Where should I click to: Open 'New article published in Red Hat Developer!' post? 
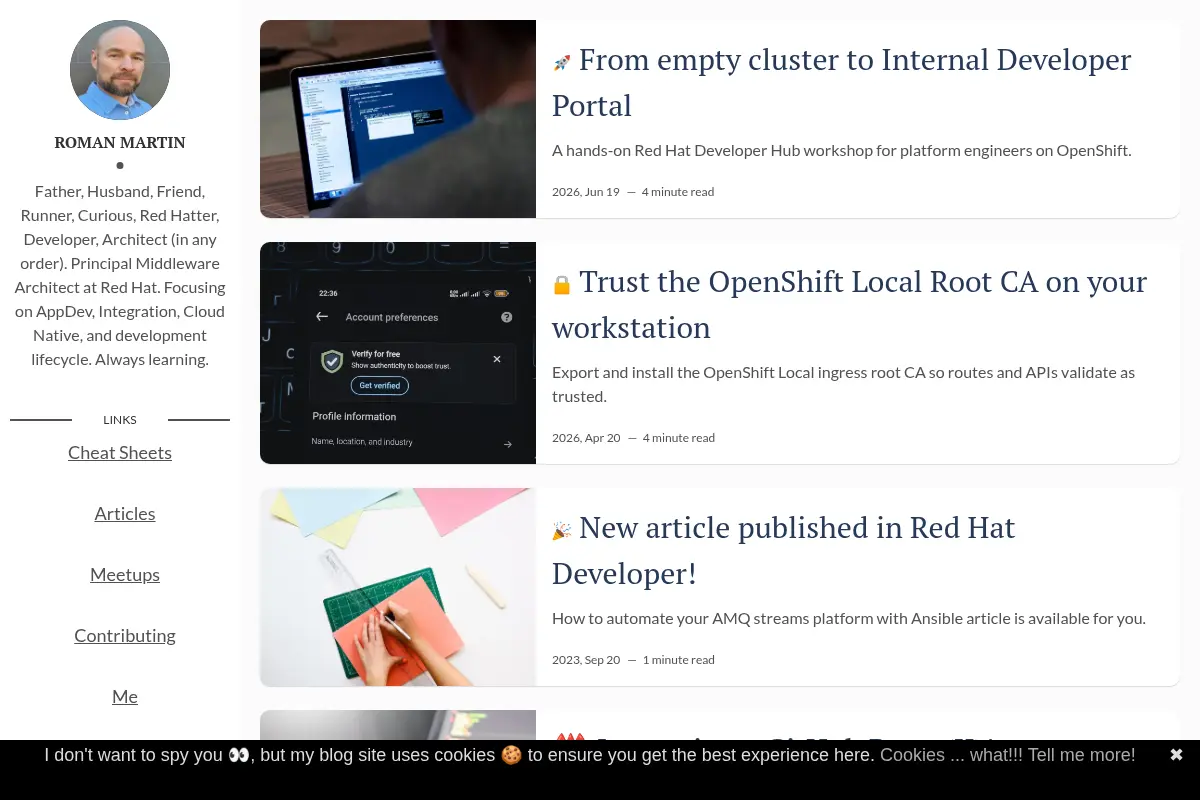point(783,551)
